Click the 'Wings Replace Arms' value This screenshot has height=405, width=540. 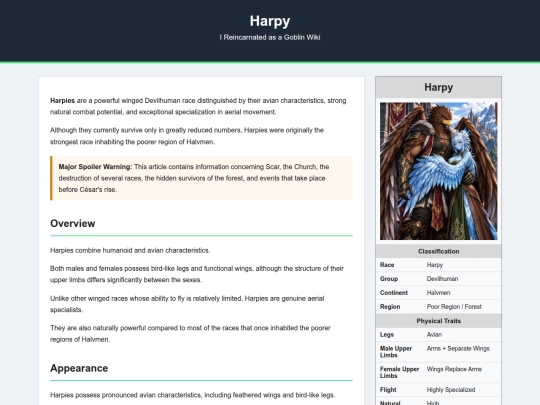454,369
